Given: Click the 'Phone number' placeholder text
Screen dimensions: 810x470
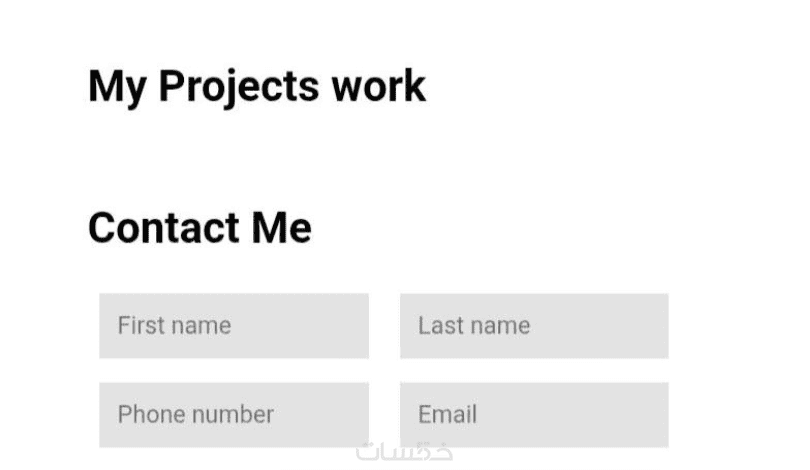Looking at the screenshot, I should tap(195, 414).
